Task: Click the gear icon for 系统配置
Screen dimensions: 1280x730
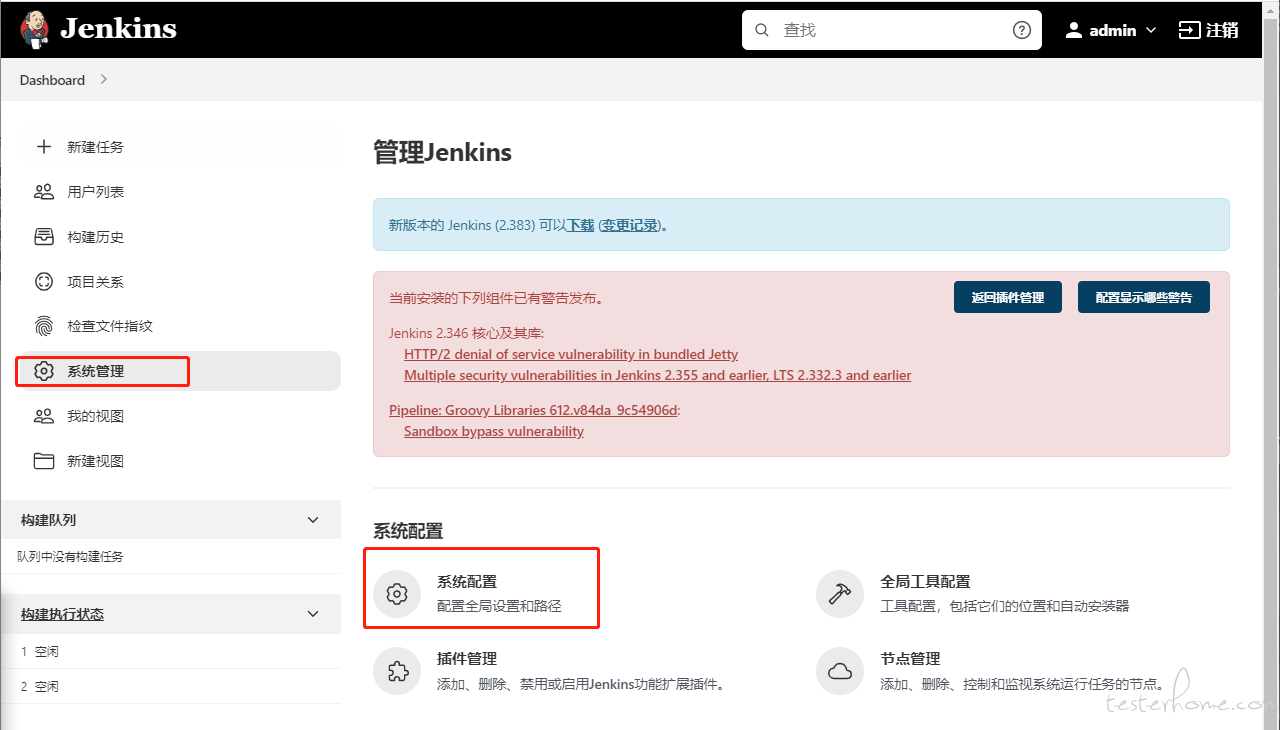Action: 397,594
